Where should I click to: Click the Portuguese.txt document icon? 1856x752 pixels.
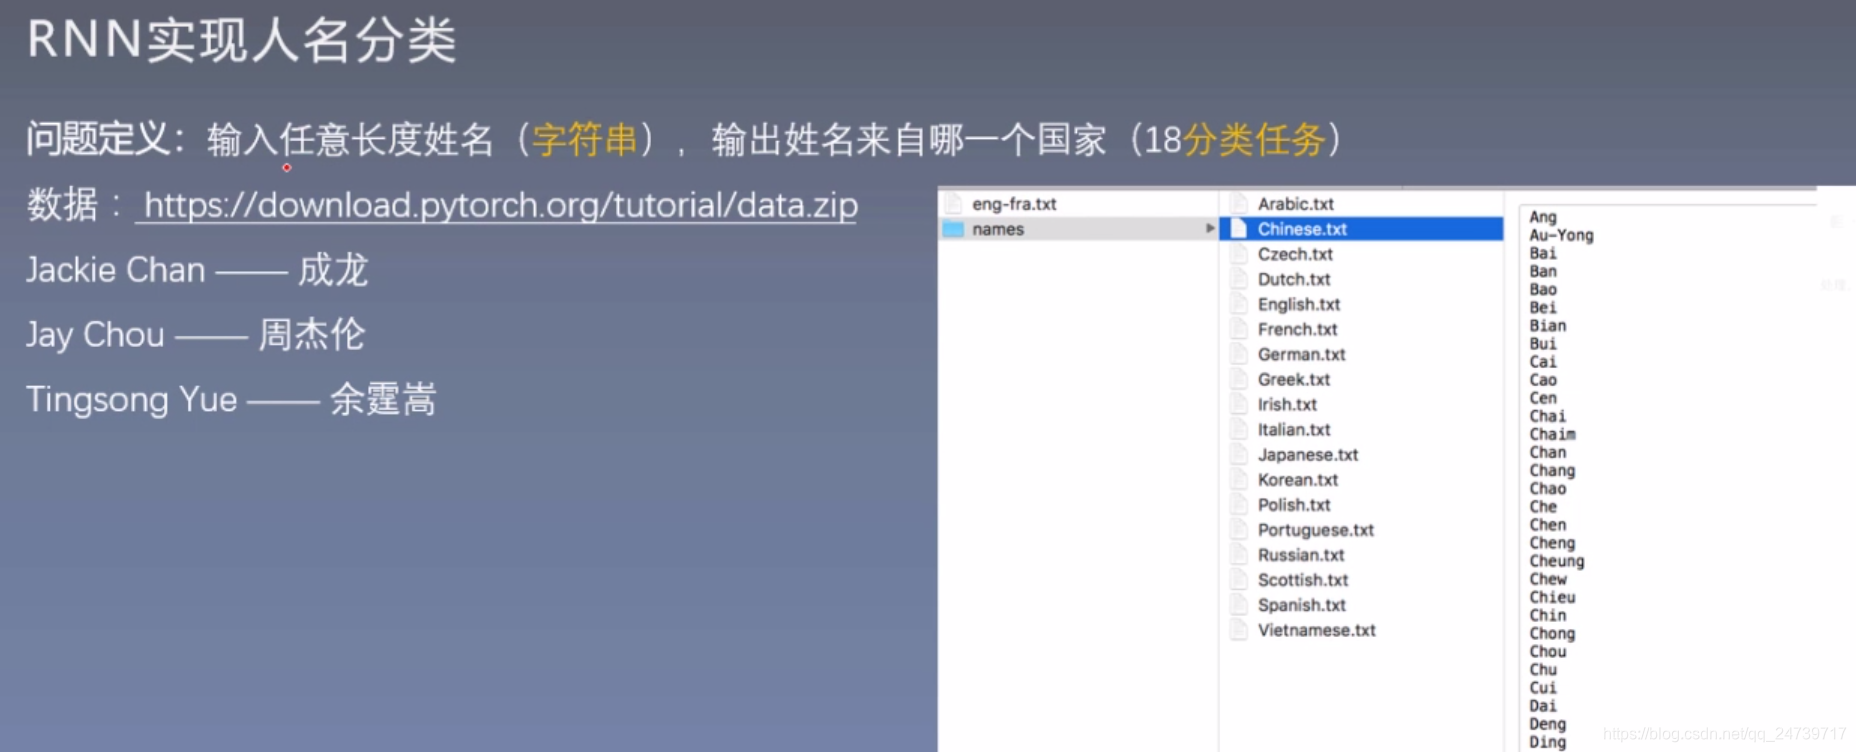pyautogui.click(x=1239, y=530)
